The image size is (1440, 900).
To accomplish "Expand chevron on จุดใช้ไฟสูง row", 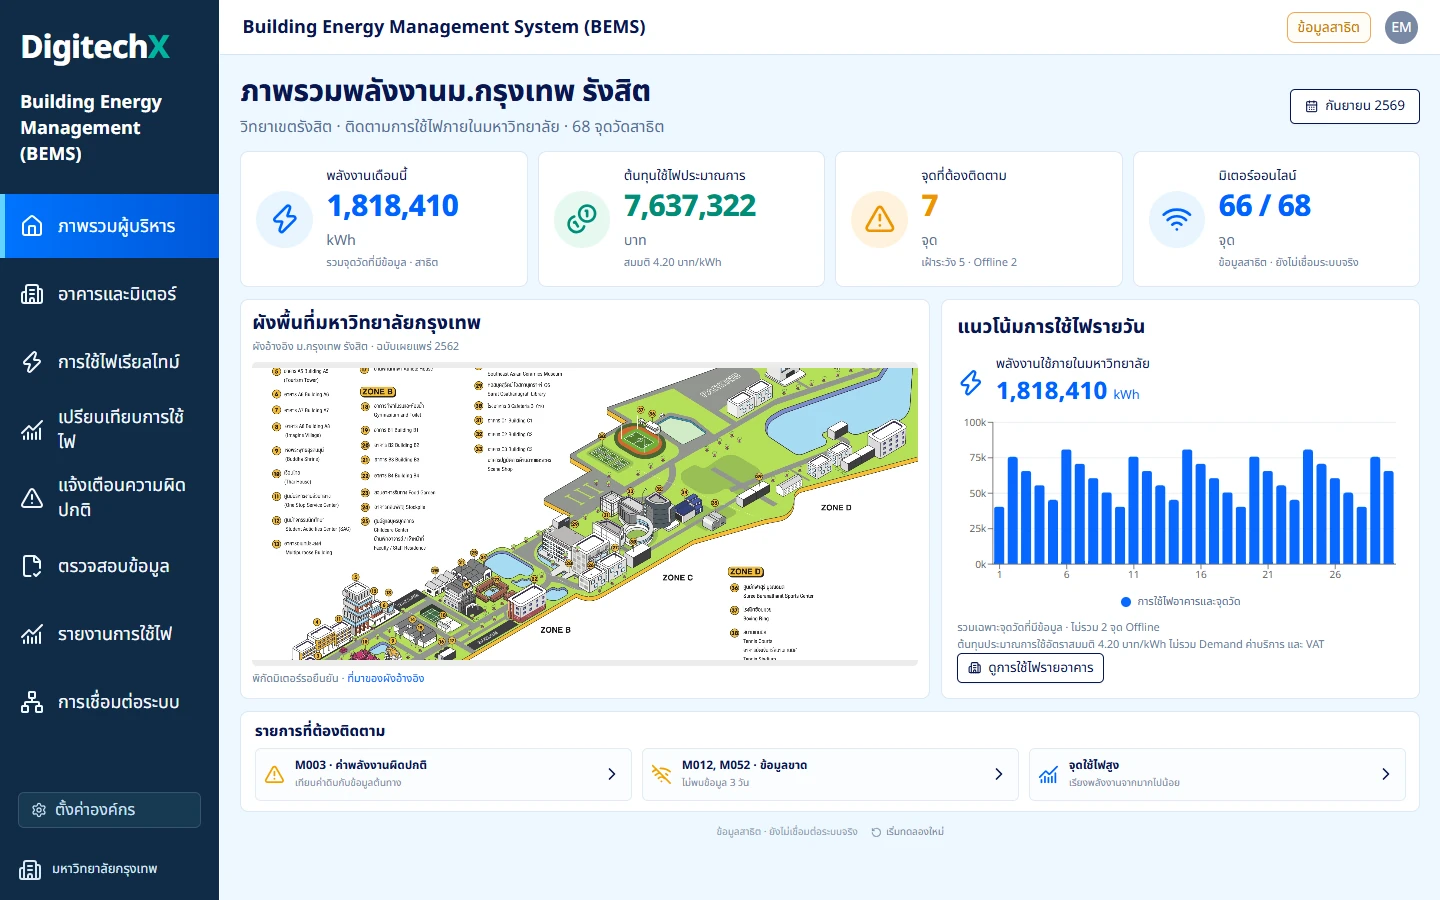I will pyautogui.click(x=1385, y=774).
